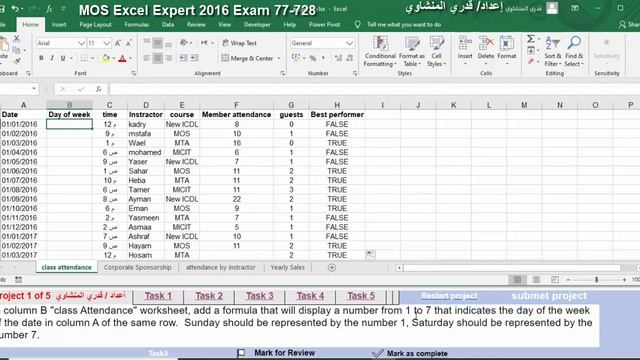Add a new sheet with plus icon
640x360 pixels.
click(x=332, y=268)
